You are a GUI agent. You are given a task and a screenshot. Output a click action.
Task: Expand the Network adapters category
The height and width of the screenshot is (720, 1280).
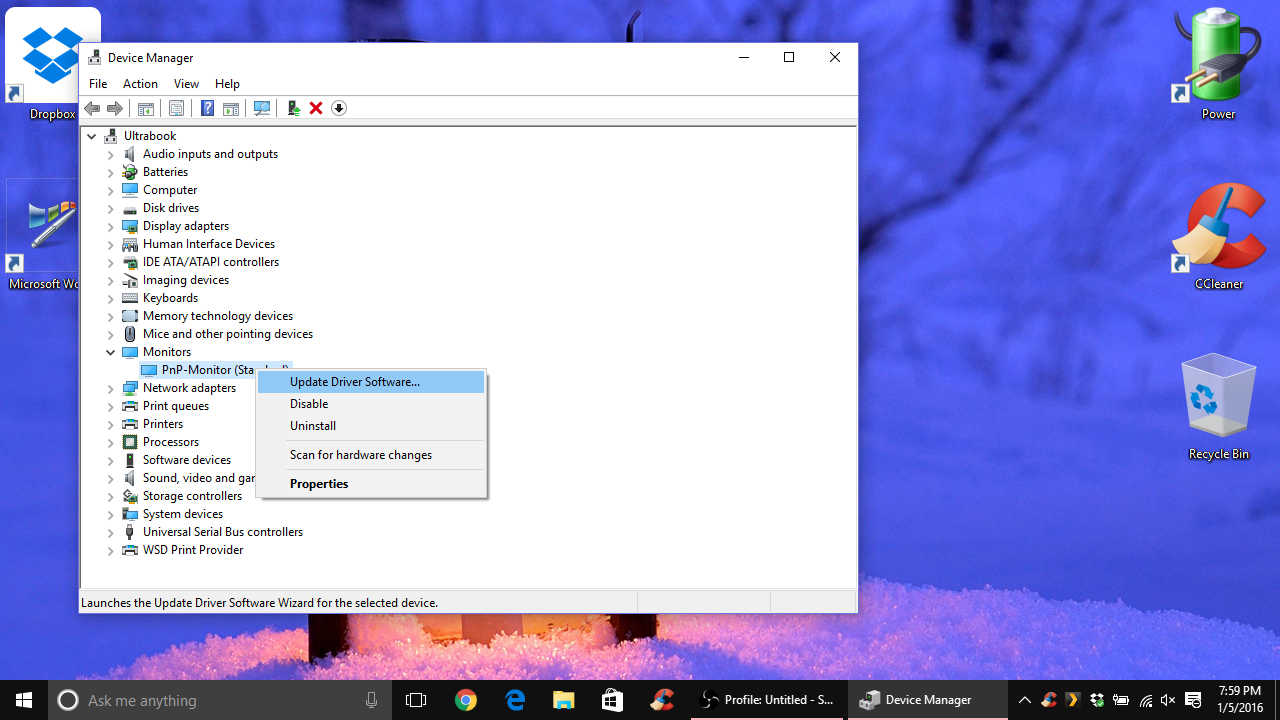pyautogui.click(x=111, y=388)
